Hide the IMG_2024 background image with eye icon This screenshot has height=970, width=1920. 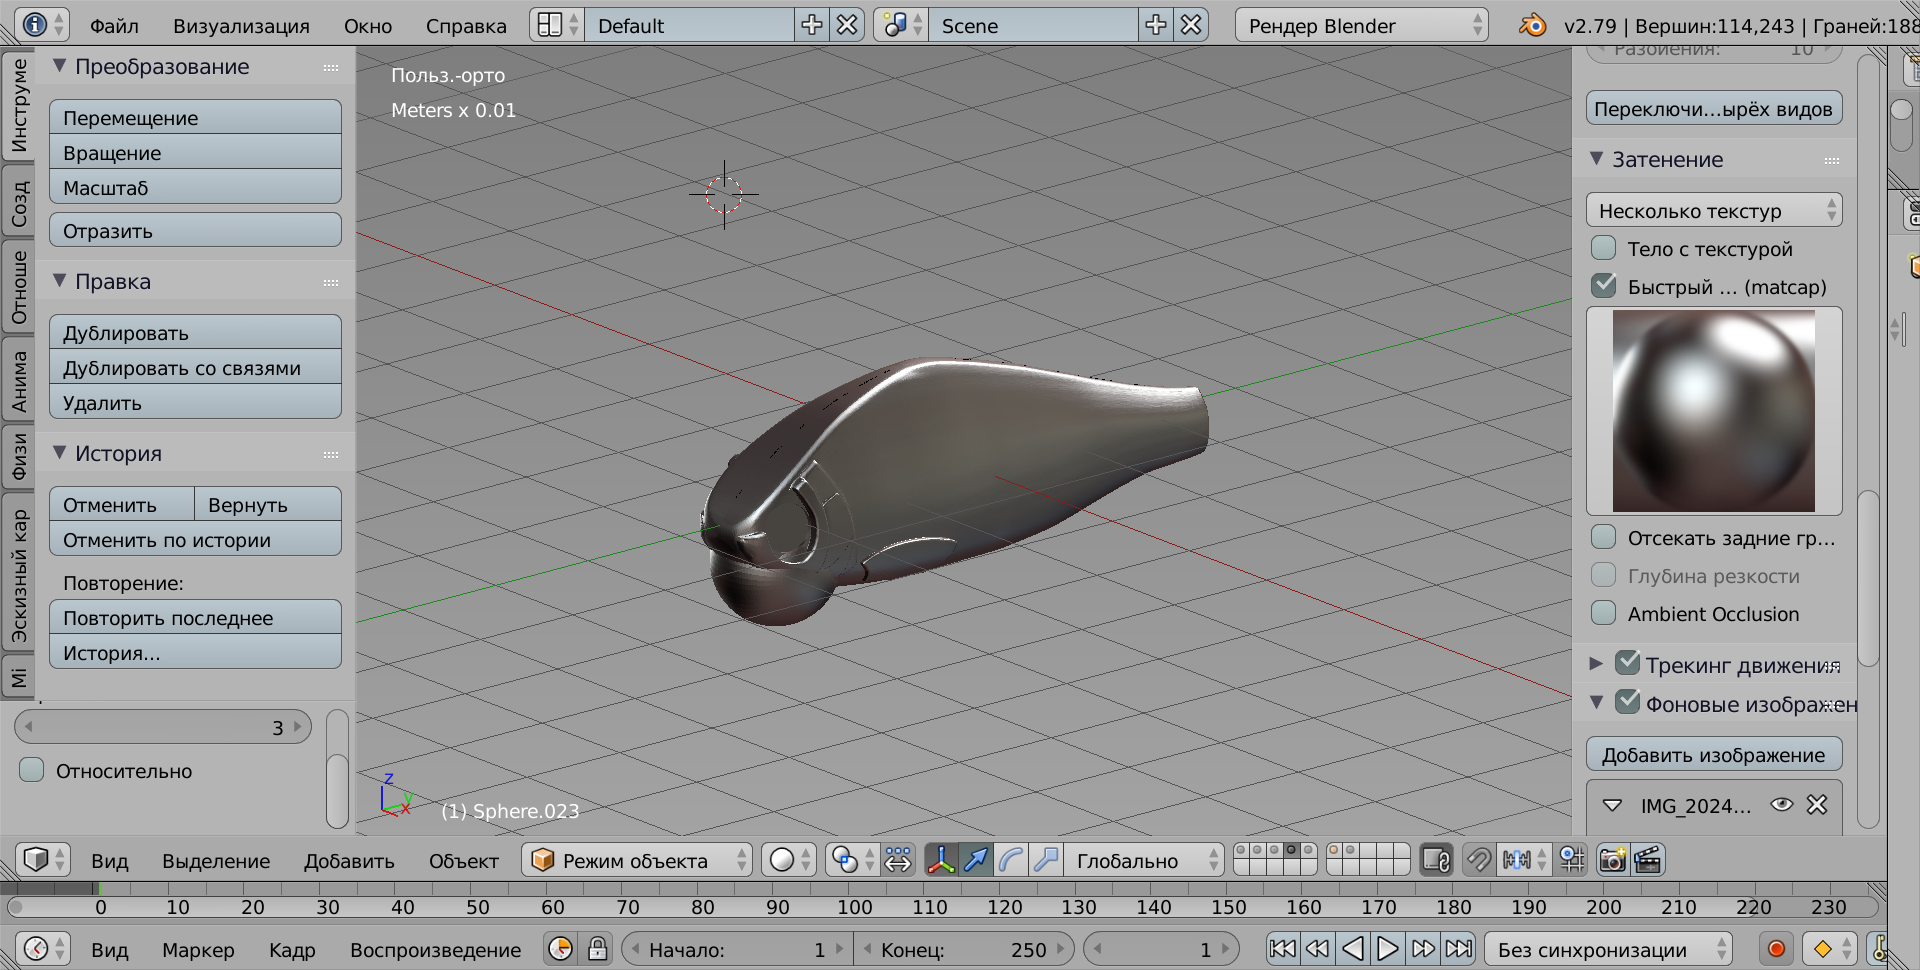[1781, 805]
